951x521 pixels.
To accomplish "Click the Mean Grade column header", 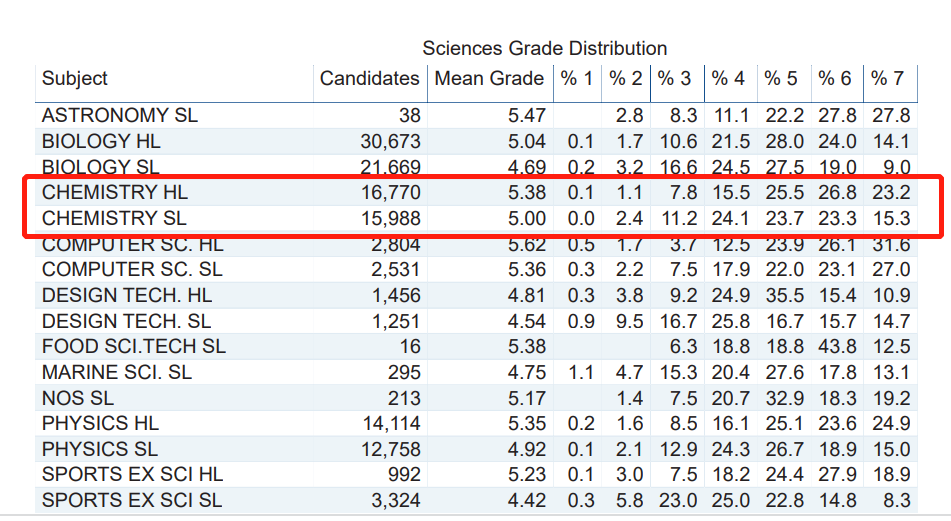I will click(x=489, y=79).
